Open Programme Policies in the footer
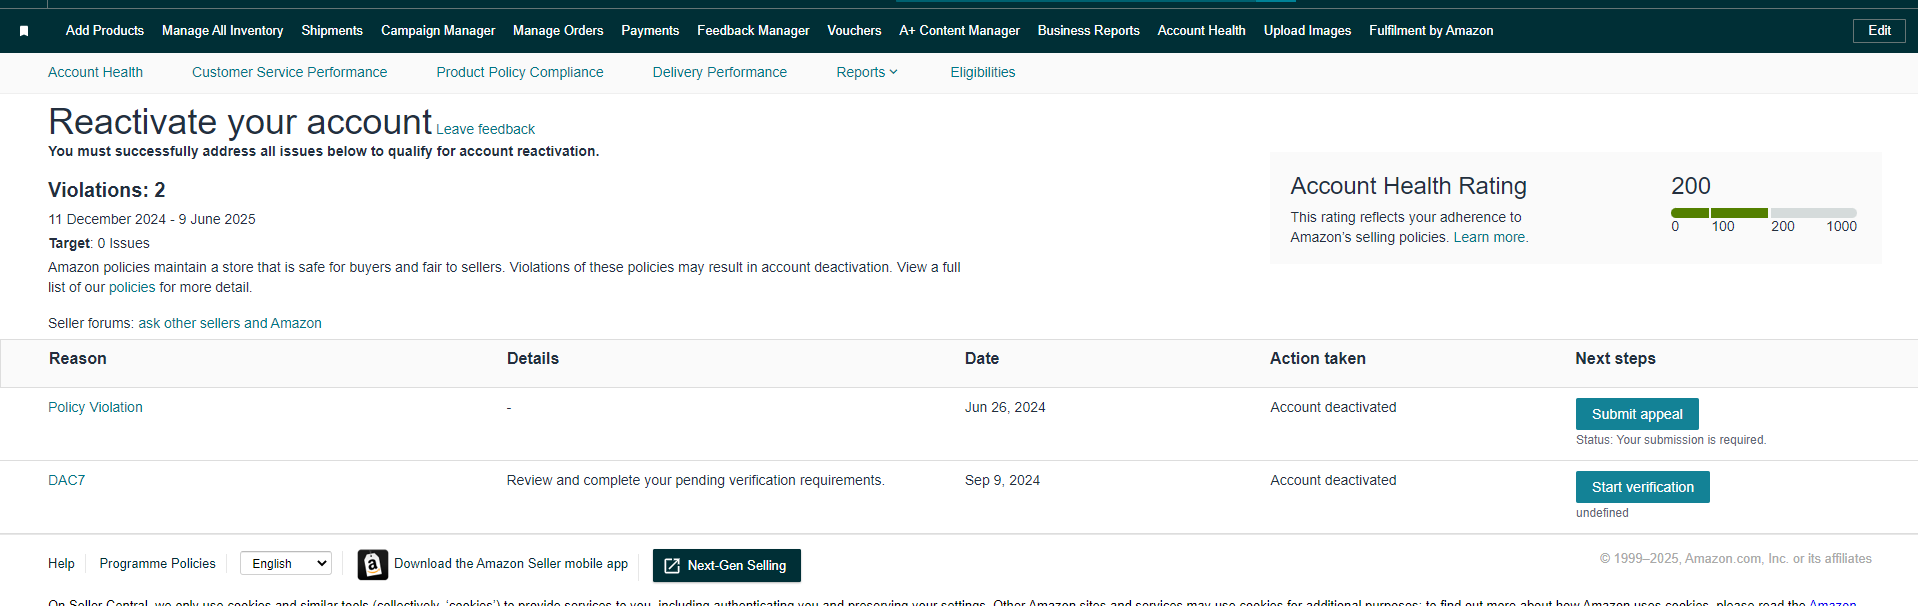 [157, 564]
